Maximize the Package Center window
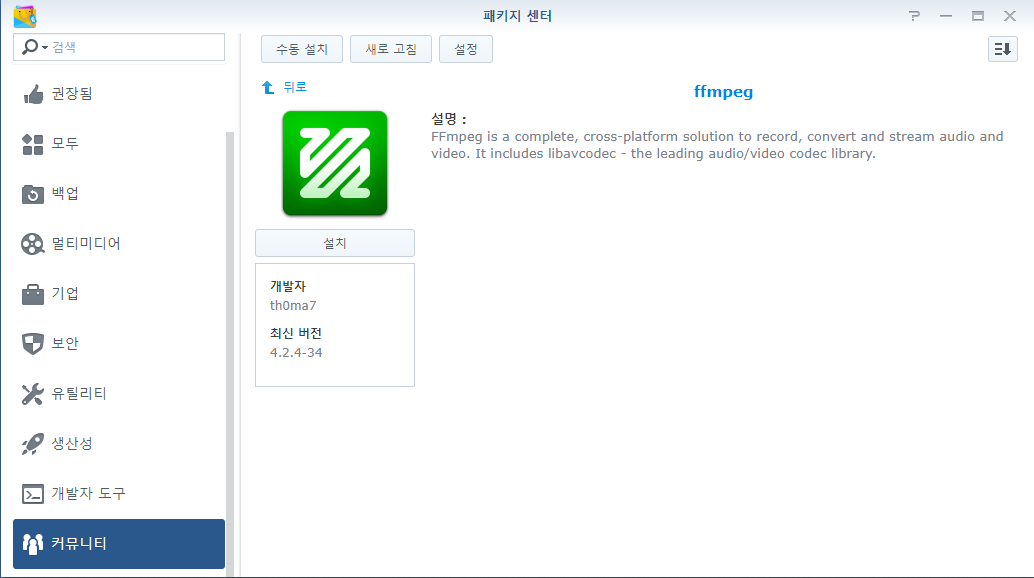Image resolution: width=1034 pixels, height=578 pixels. (978, 16)
